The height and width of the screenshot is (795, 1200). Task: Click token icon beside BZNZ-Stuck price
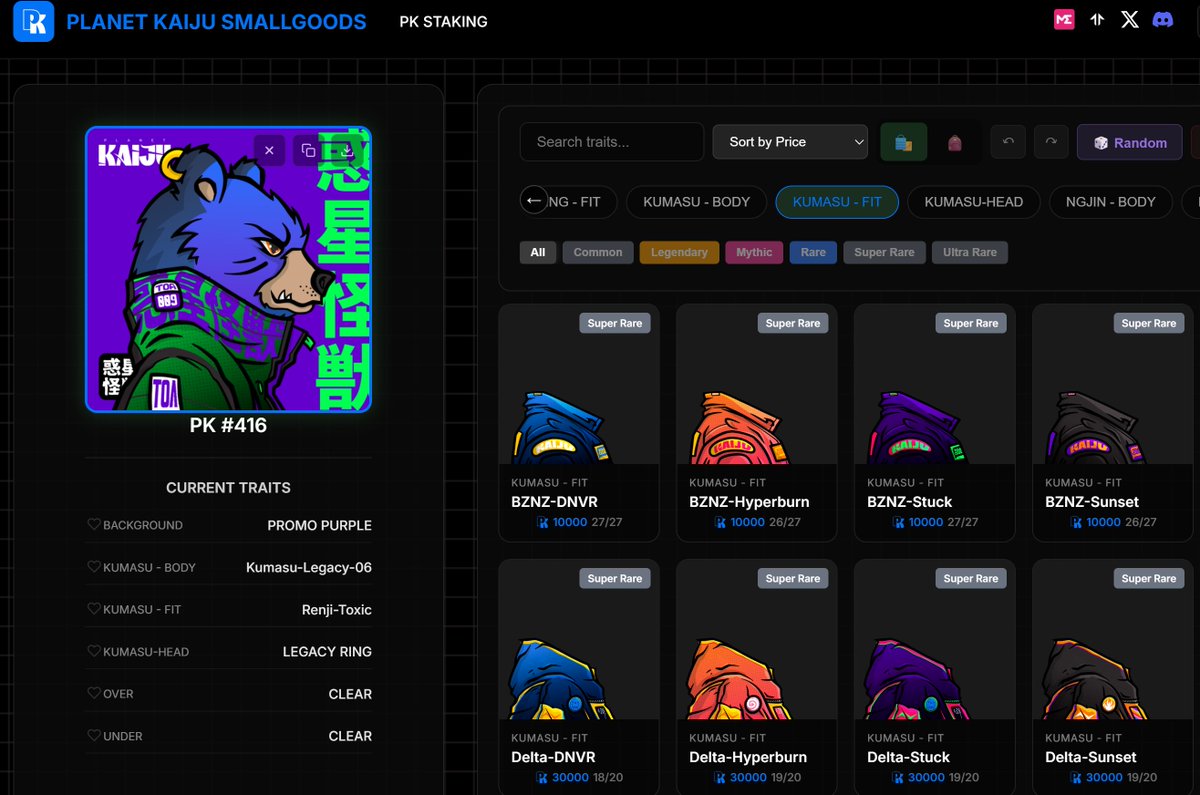coord(899,522)
